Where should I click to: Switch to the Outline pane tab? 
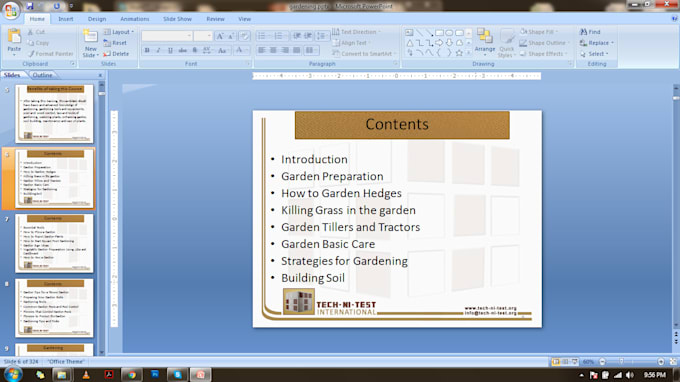point(42,75)
